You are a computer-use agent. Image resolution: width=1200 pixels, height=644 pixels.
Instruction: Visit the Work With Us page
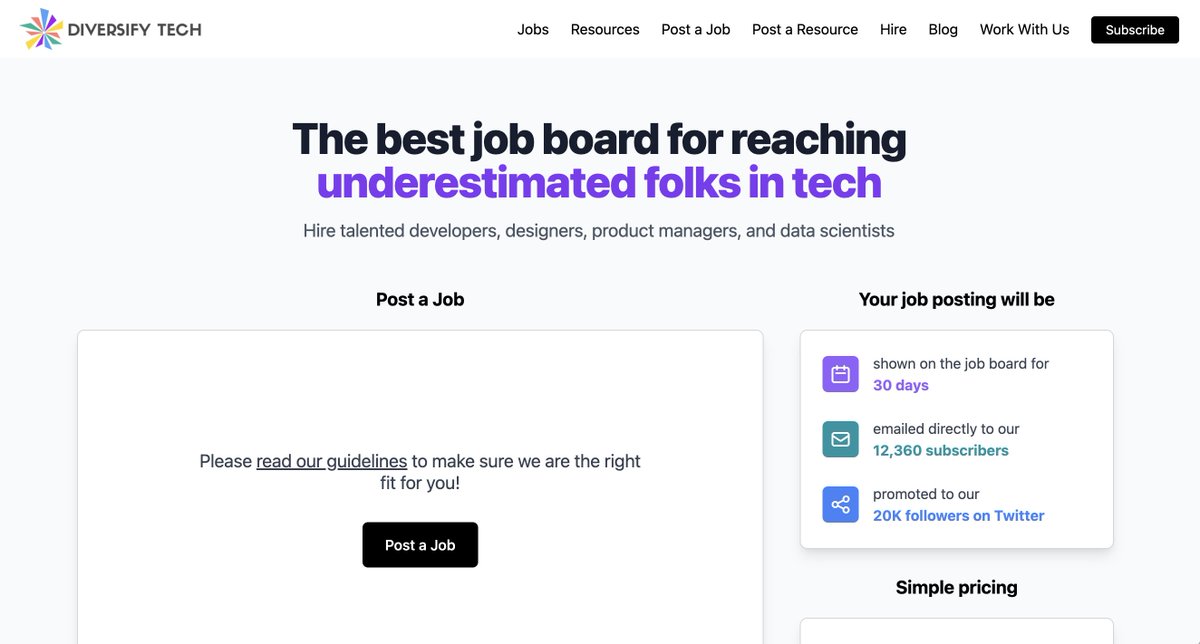[x=1024, y=30]
